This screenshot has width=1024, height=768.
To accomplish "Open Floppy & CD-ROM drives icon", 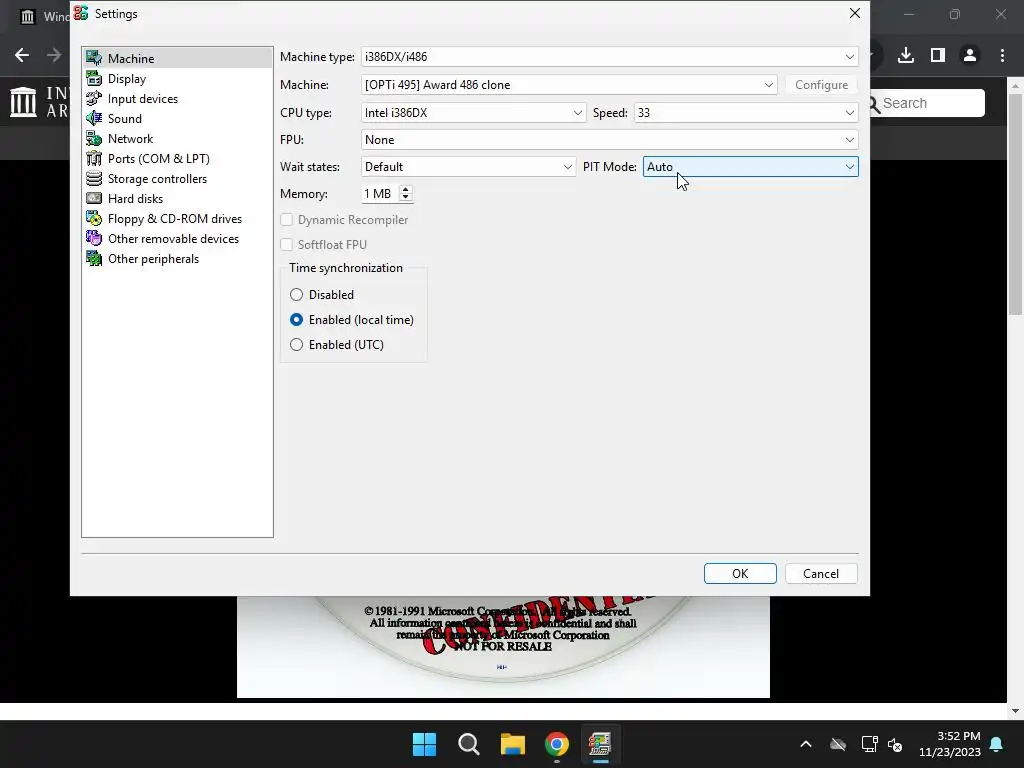I will click(x=94, y=219).
